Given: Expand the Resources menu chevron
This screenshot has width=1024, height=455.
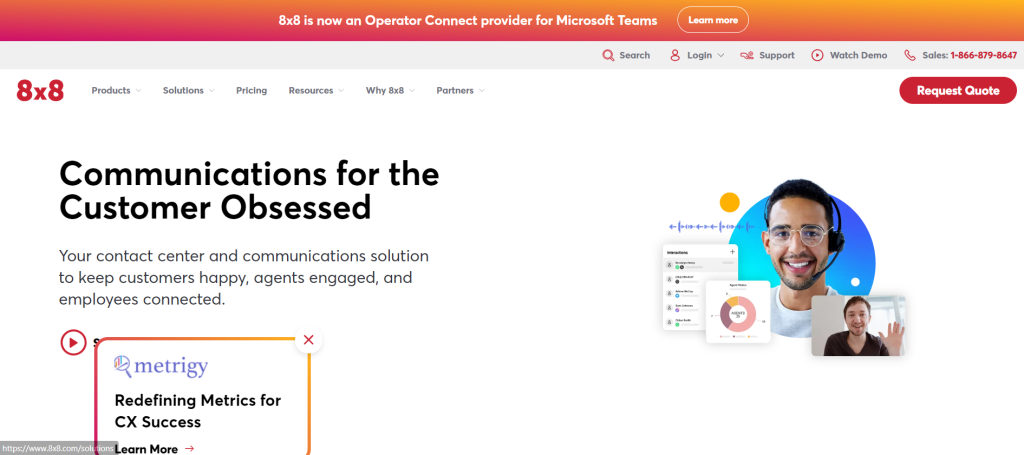Looking at the screenshot, I should click(x=340, y=91).
